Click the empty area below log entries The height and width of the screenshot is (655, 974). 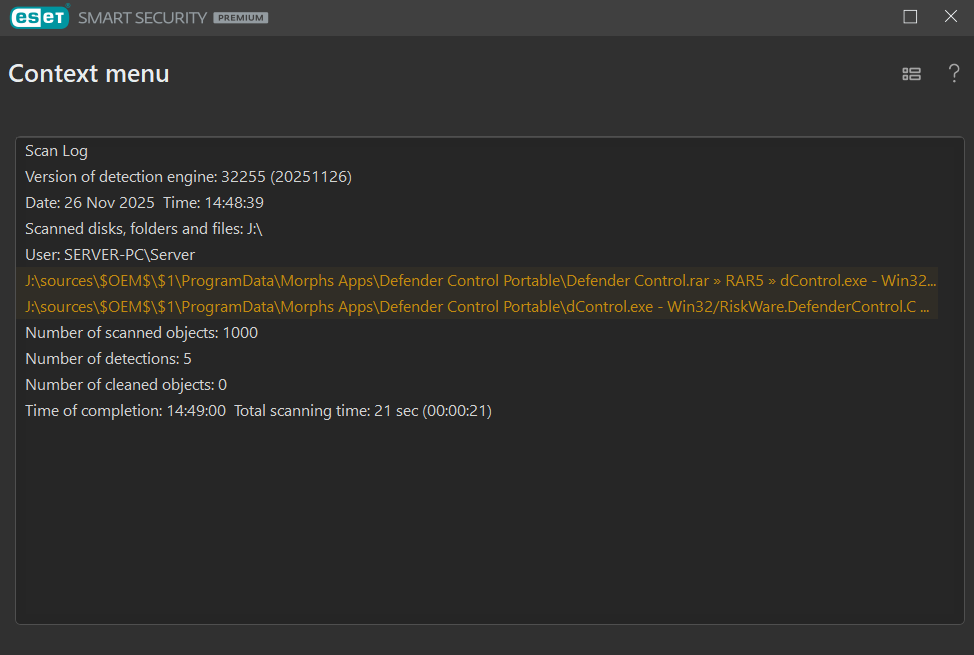tap(489, 520)
